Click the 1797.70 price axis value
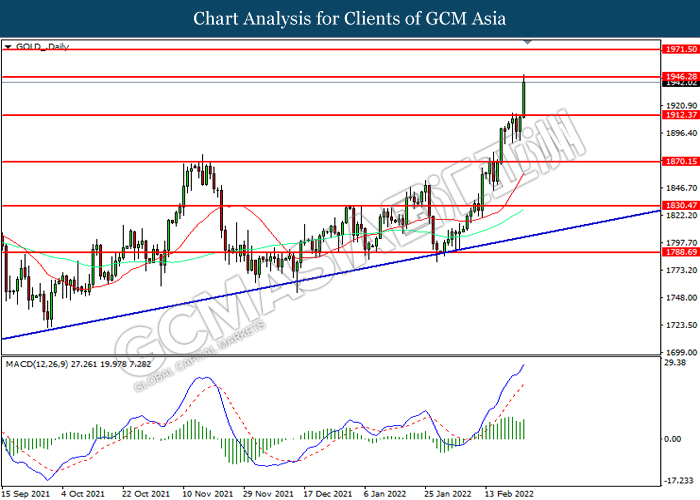The height and width of the screenshot is (500, 700). pyautogui.click(x=681, y=243)
